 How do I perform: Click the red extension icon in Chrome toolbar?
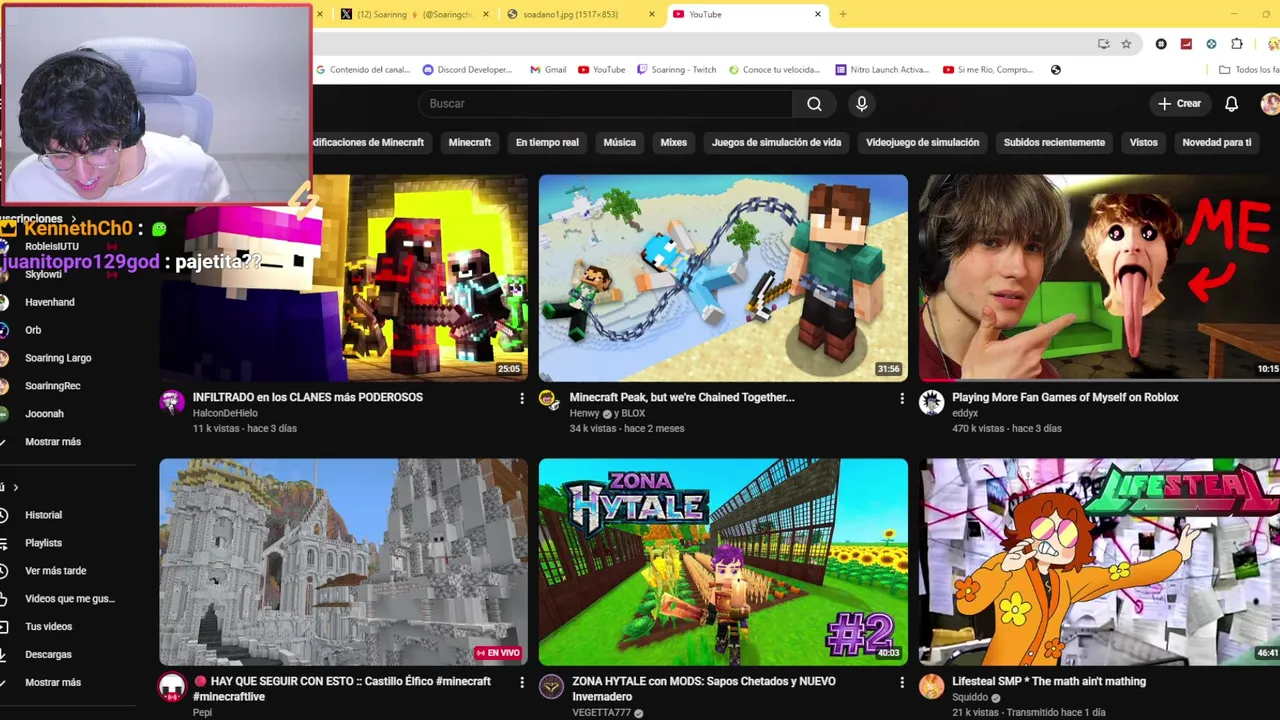coord(1186,44)
